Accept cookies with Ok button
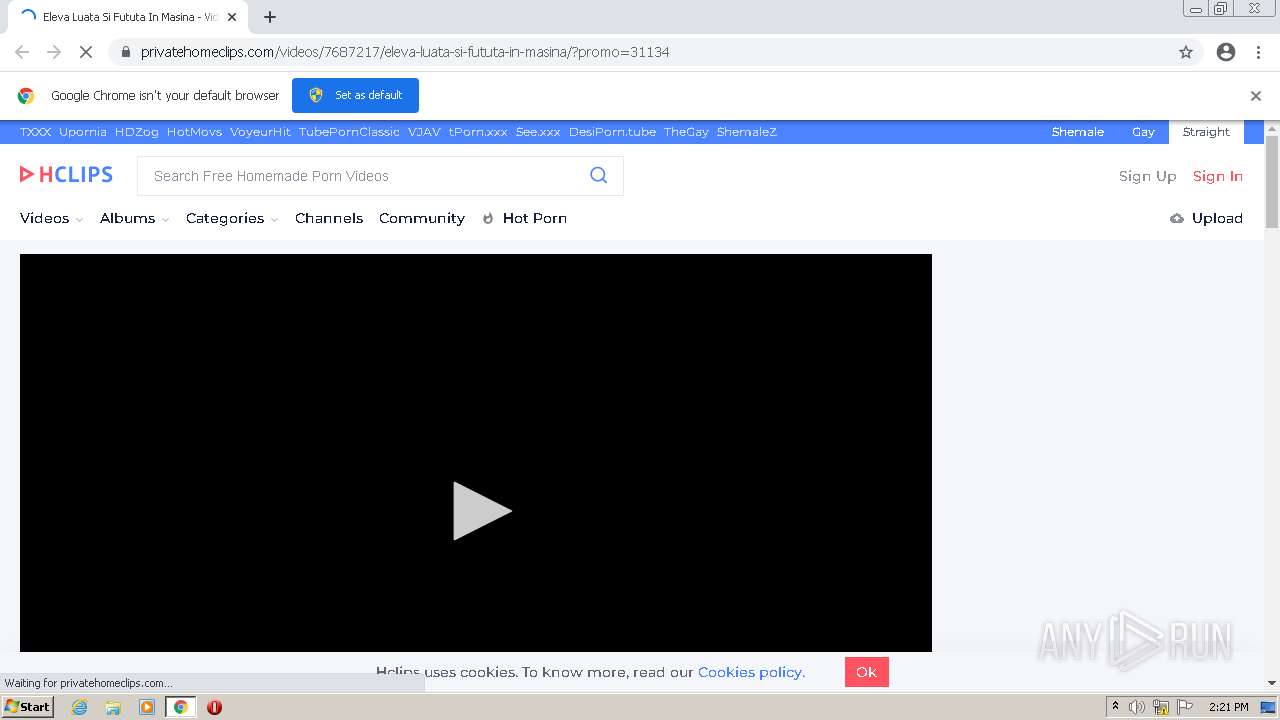Image resolution: width=1280 pixels, height=720 pixels. (x=866, y=672)
